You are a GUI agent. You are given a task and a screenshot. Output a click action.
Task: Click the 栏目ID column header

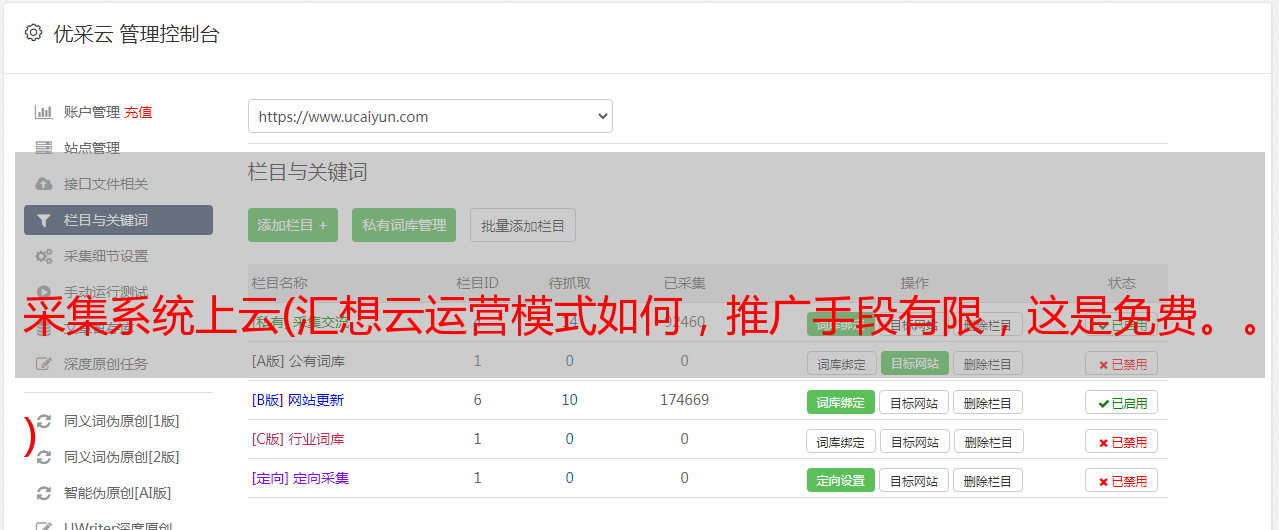(477, 283)
